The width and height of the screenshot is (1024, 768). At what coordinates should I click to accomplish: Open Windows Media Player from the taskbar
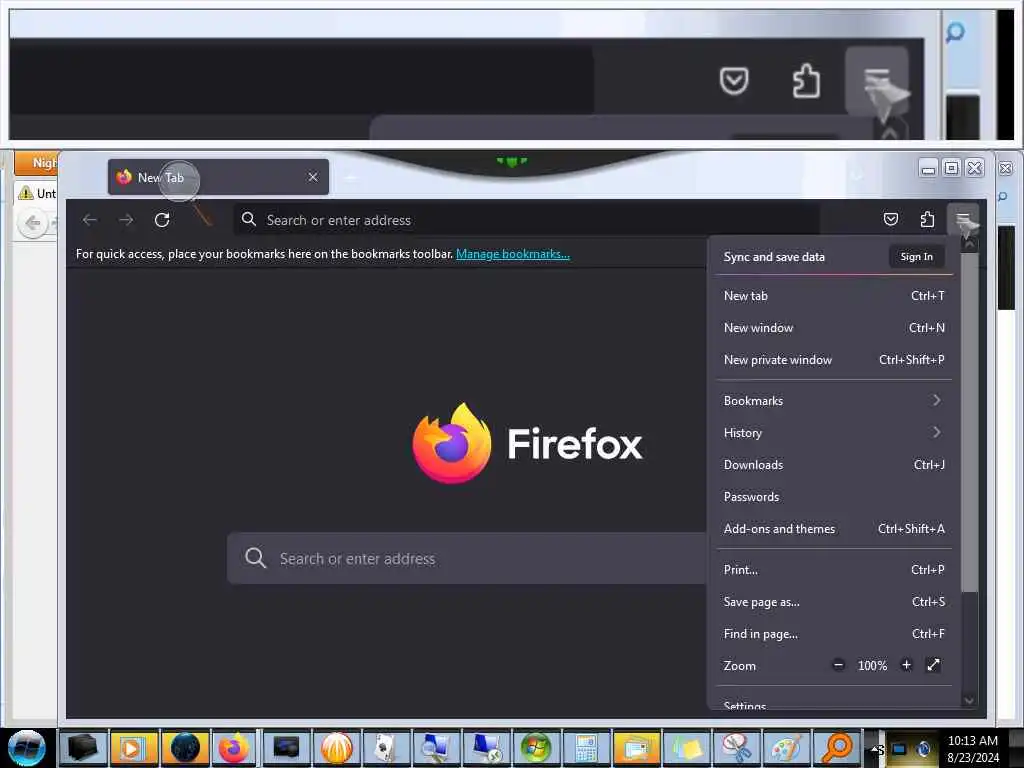[133, 748]
